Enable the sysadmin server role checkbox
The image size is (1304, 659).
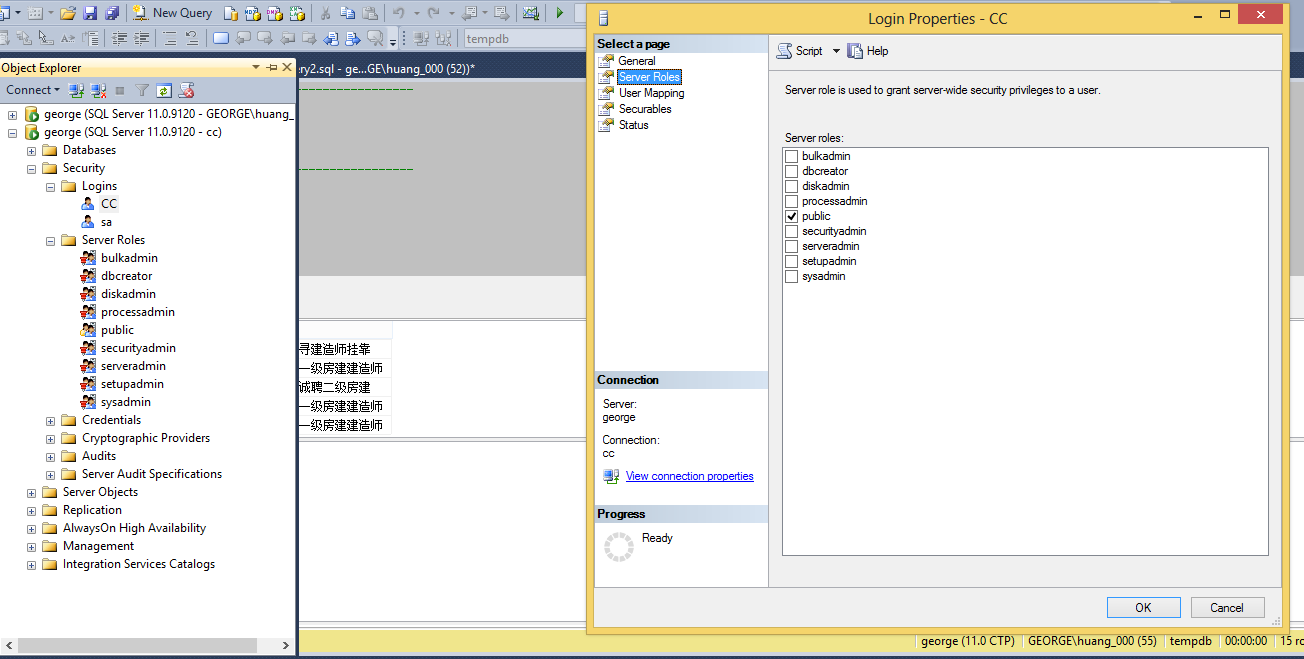point(792,276)
